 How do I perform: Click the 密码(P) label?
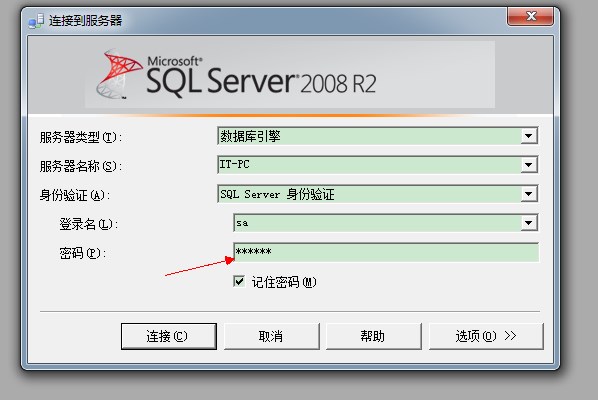(x=82, y=253)
